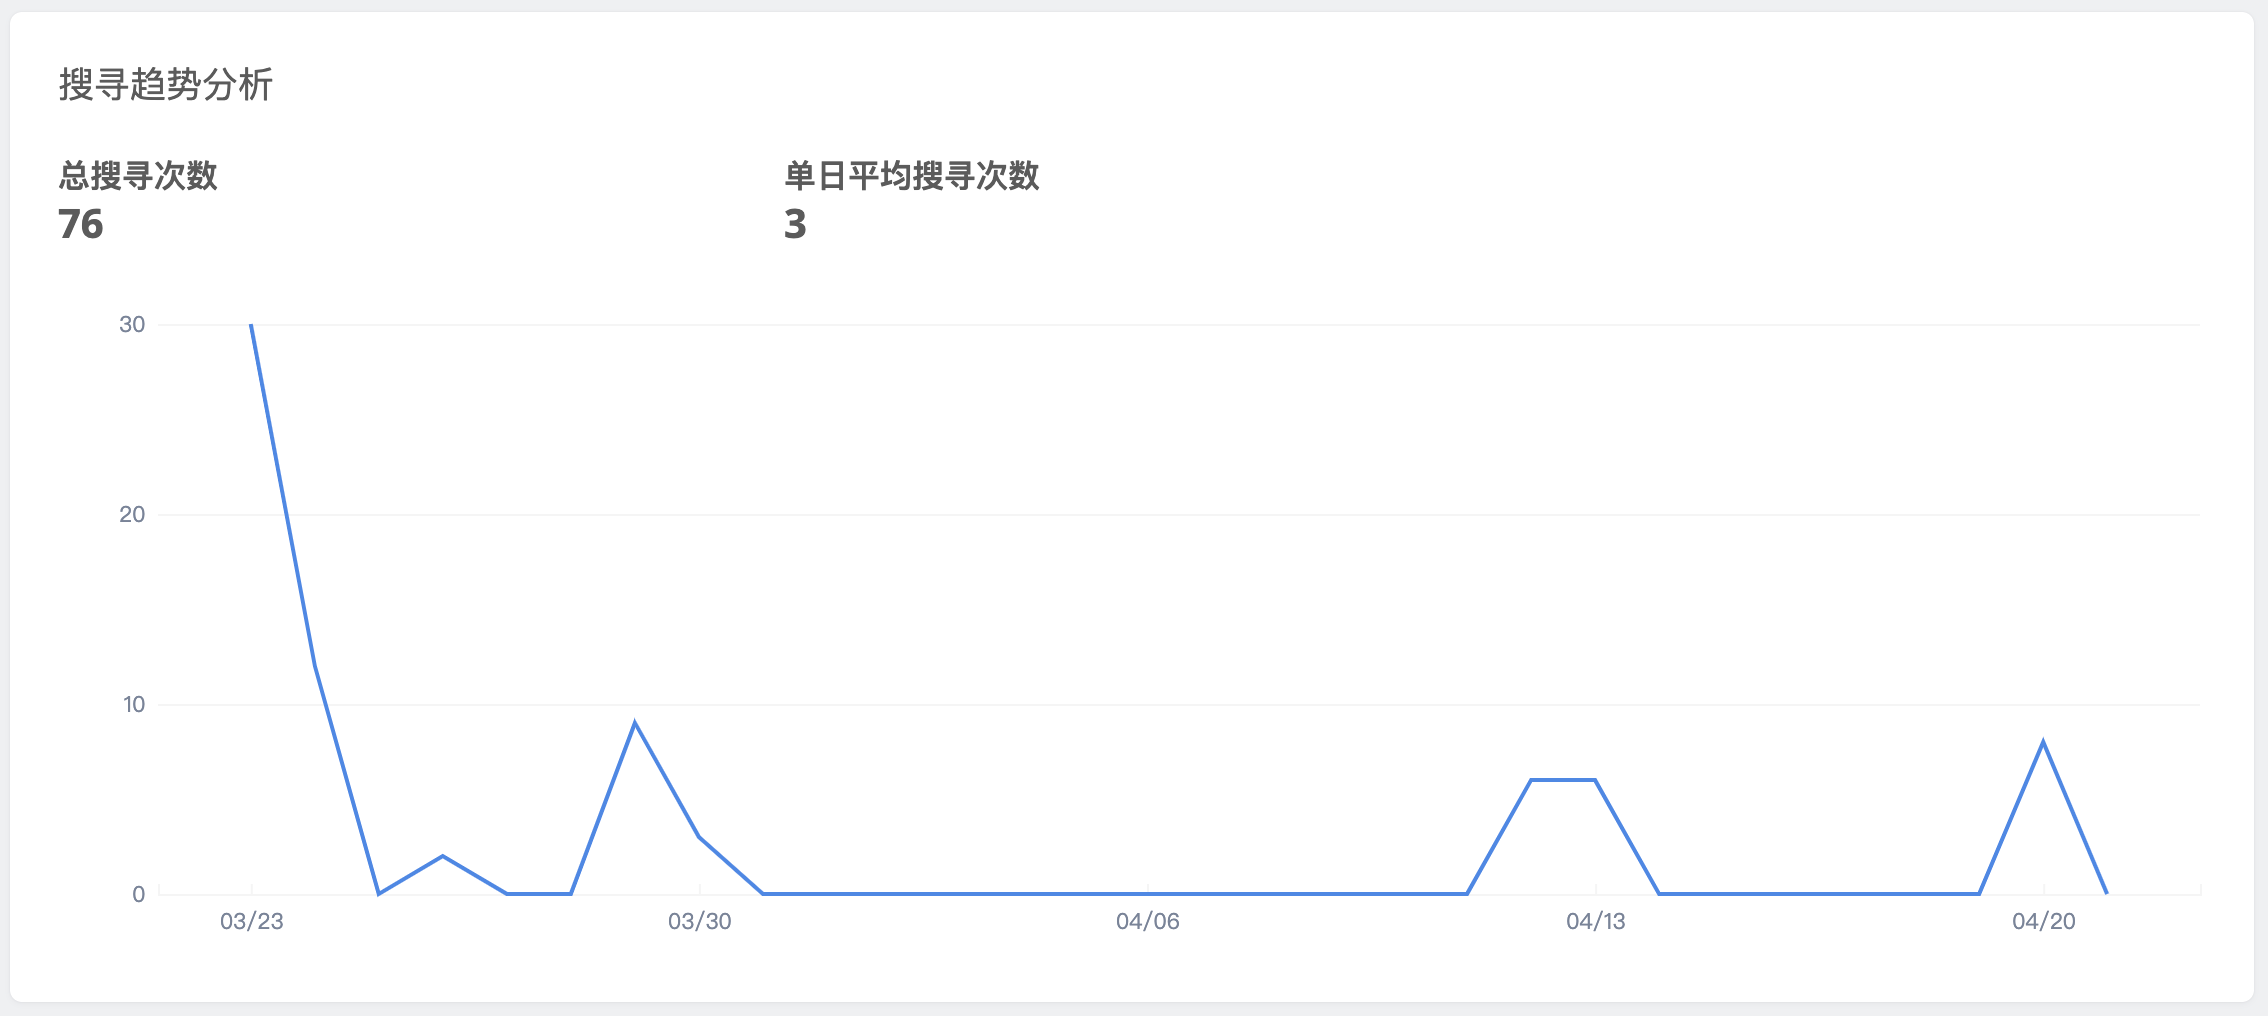Click the 03/23 date label

tap(252, 921)
